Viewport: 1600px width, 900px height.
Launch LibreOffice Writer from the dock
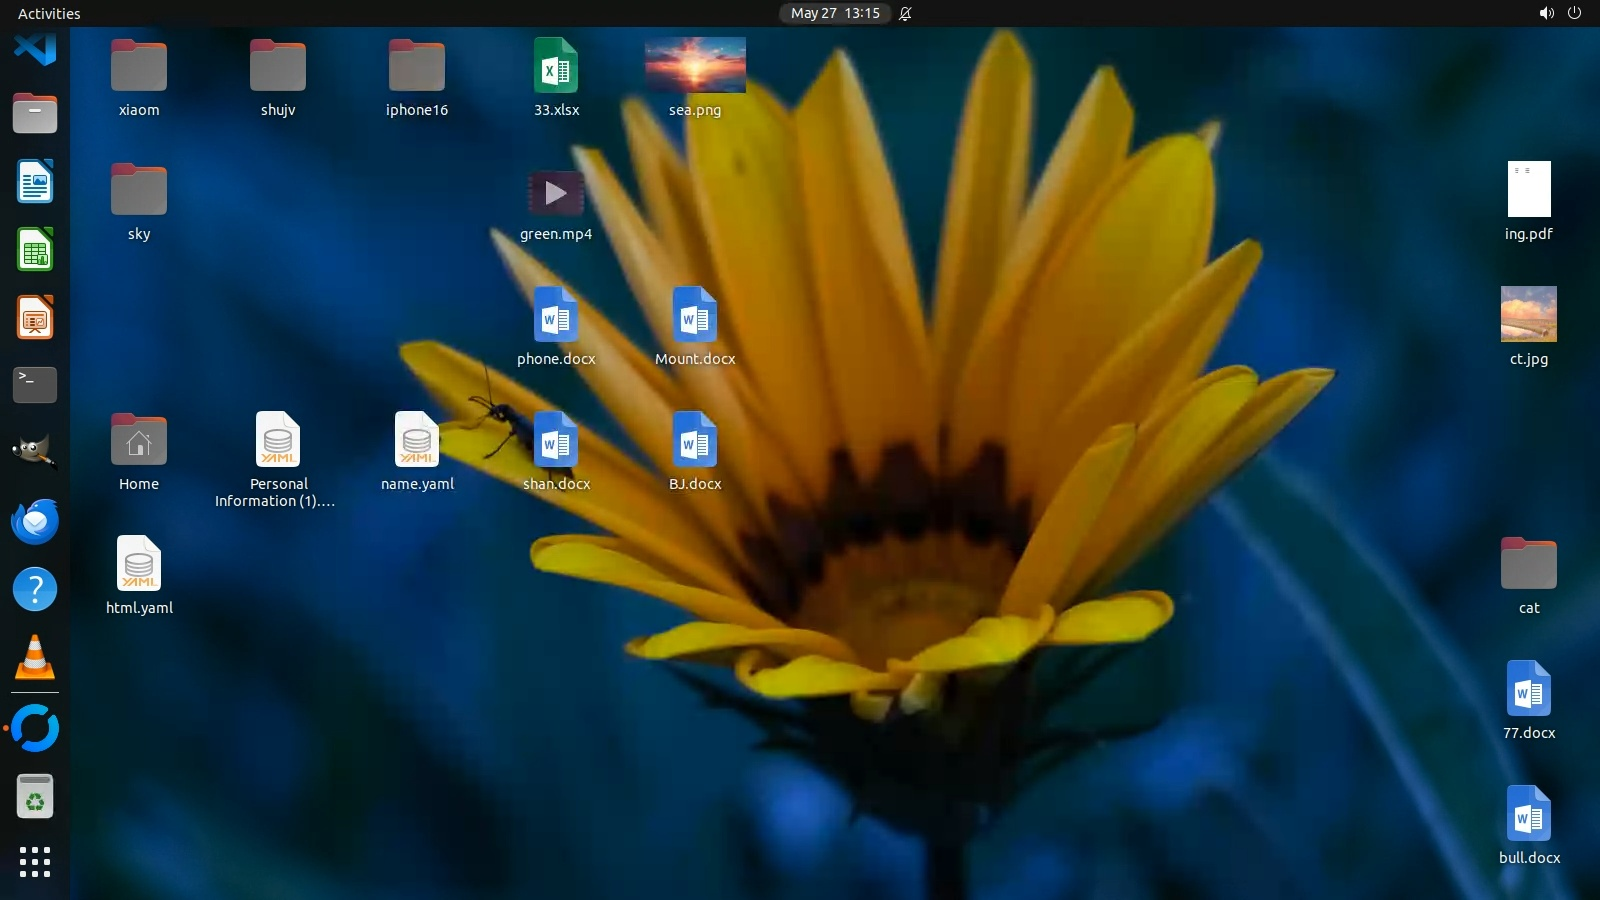coord(35,182)
